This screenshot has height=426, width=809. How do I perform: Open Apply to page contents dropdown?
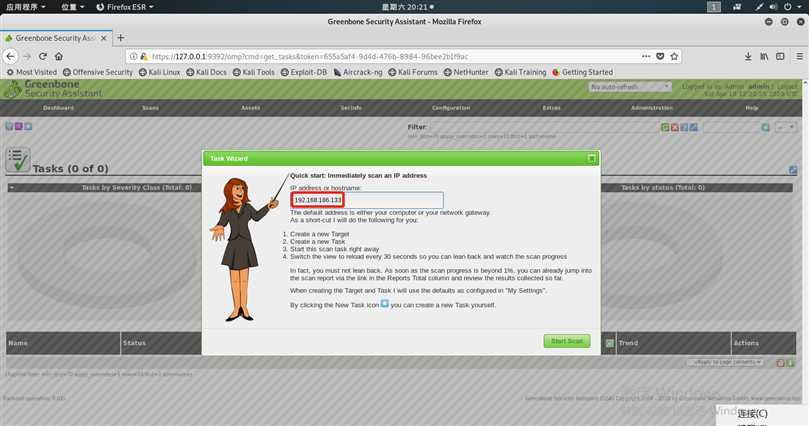(725, 363)
